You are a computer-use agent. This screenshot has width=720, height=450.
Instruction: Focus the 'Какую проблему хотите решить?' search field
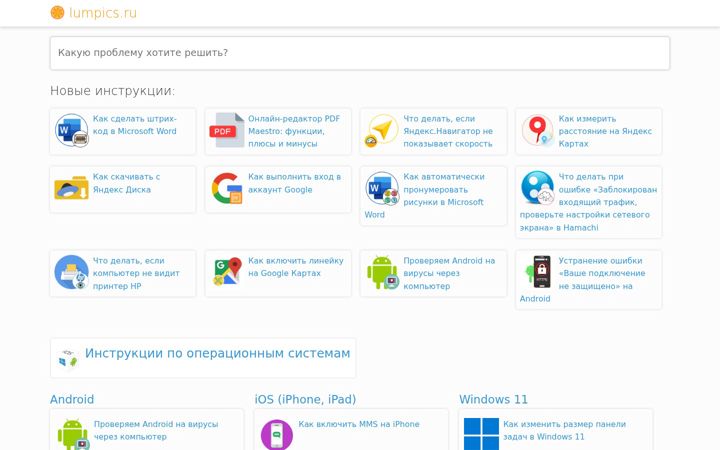click(360, 53)
